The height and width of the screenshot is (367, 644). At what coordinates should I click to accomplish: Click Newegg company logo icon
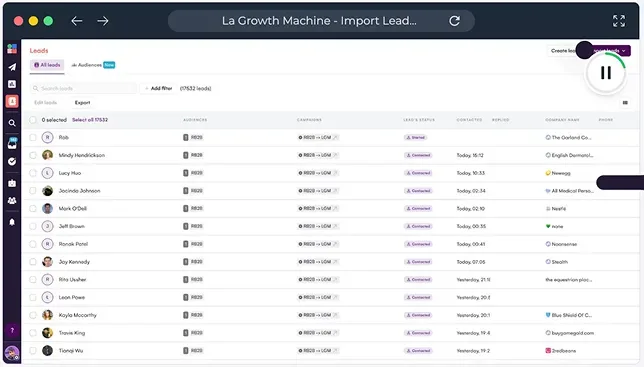548,173
